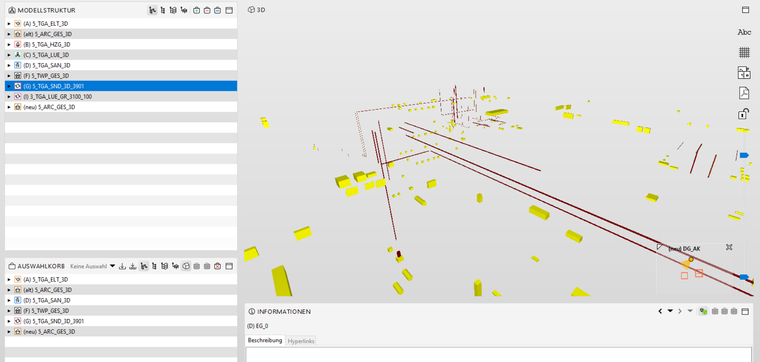Click the AUSWAHLKORB basket header icon

pos(12,266)
